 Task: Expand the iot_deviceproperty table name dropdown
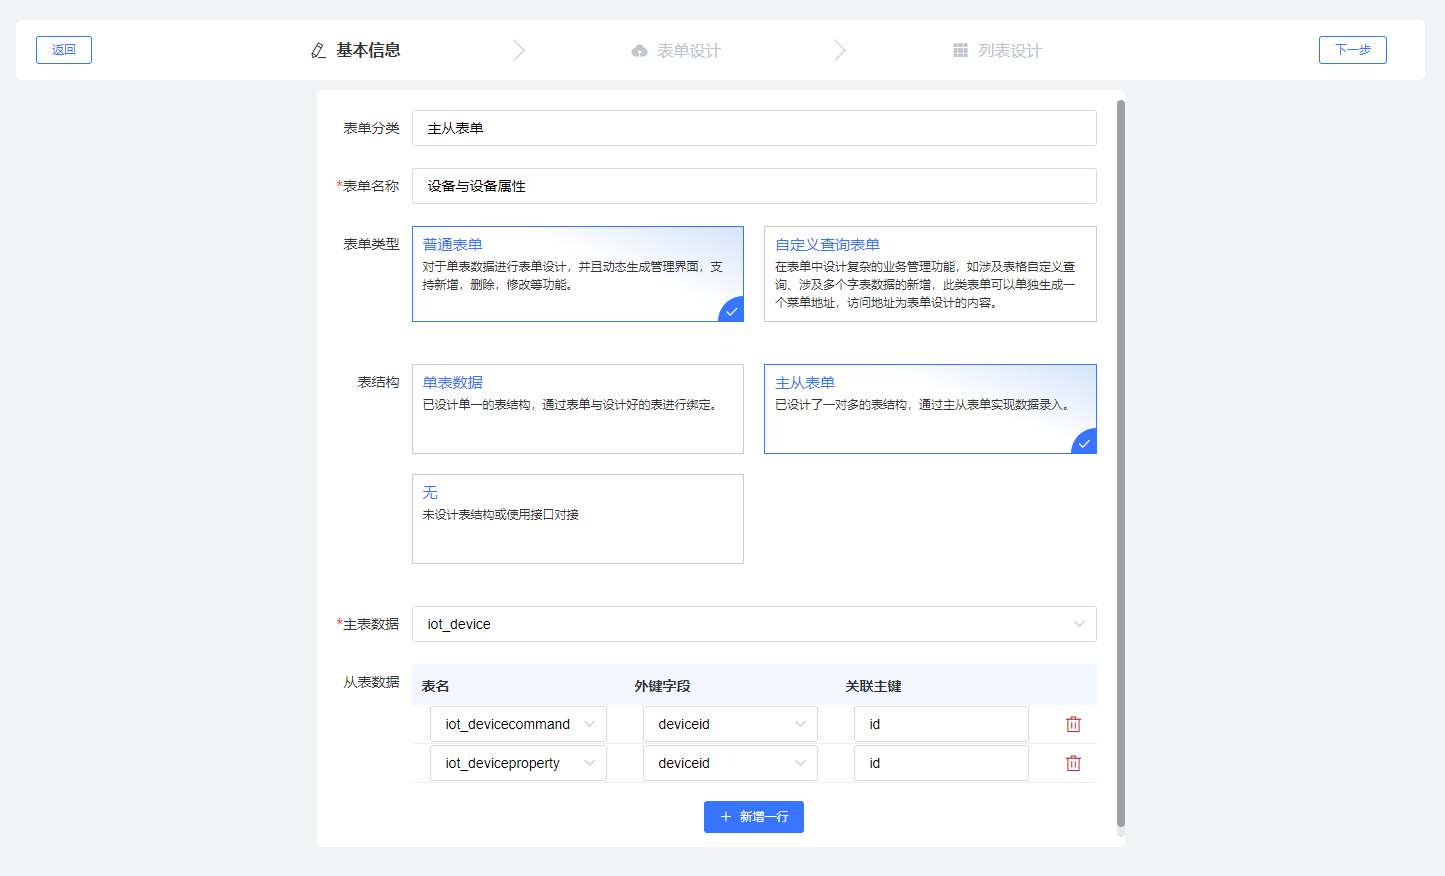(518, 763)
